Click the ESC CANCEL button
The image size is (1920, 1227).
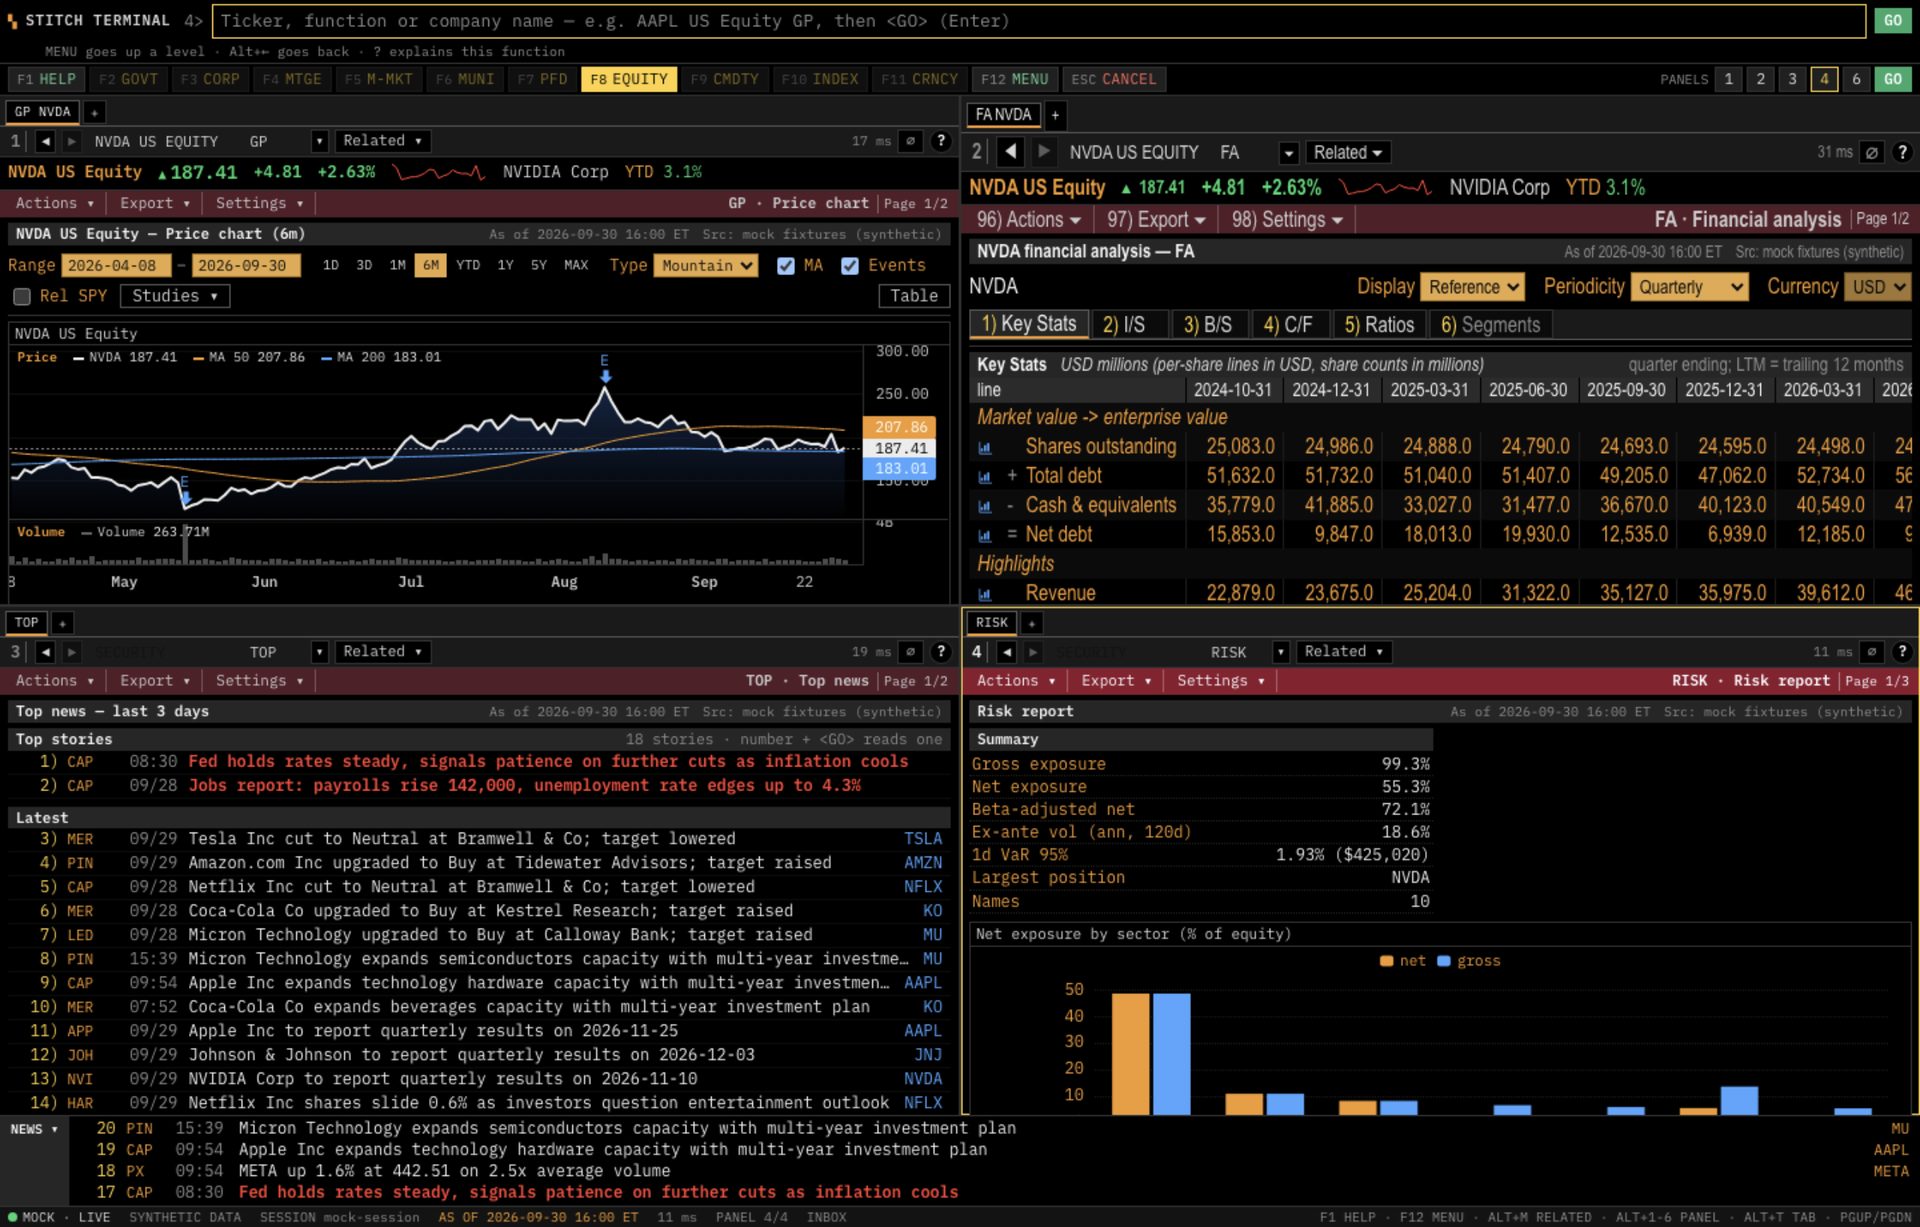[x=1113, y=79]
